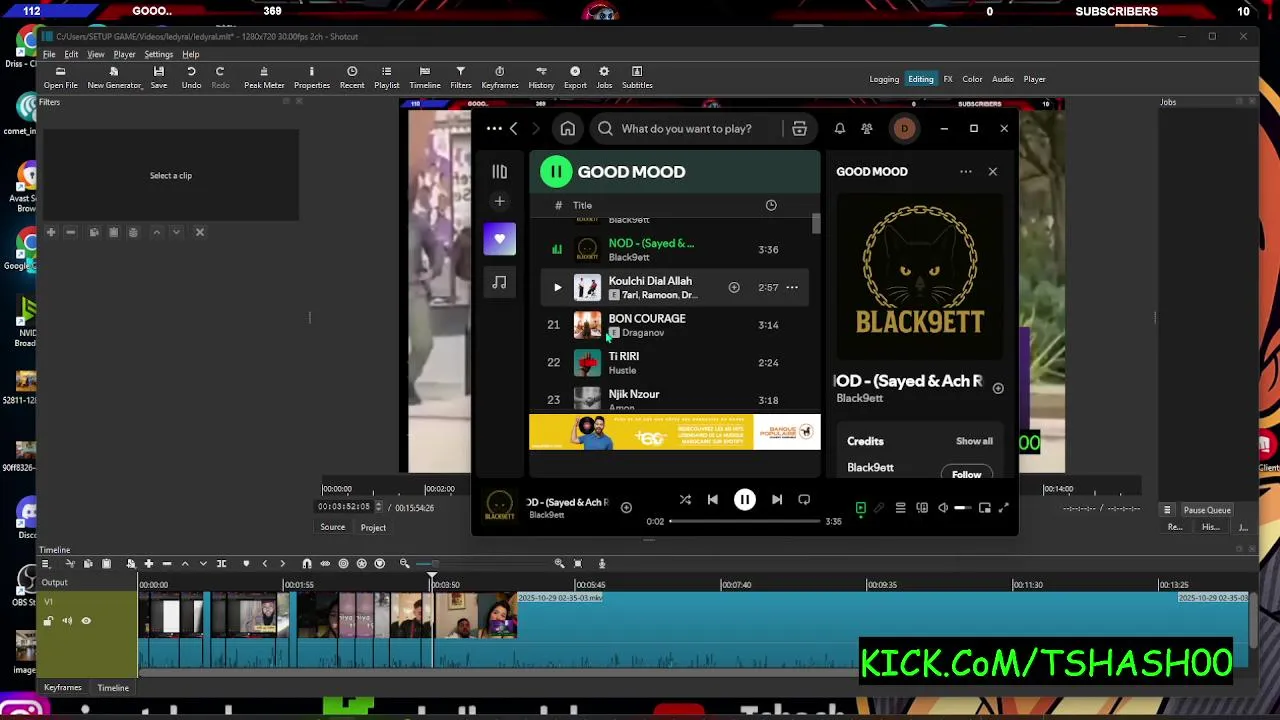This screenshot has height=720, width=1280.
Task: Enter Spotify full screen mode
Action: [x=1004, y=508]
